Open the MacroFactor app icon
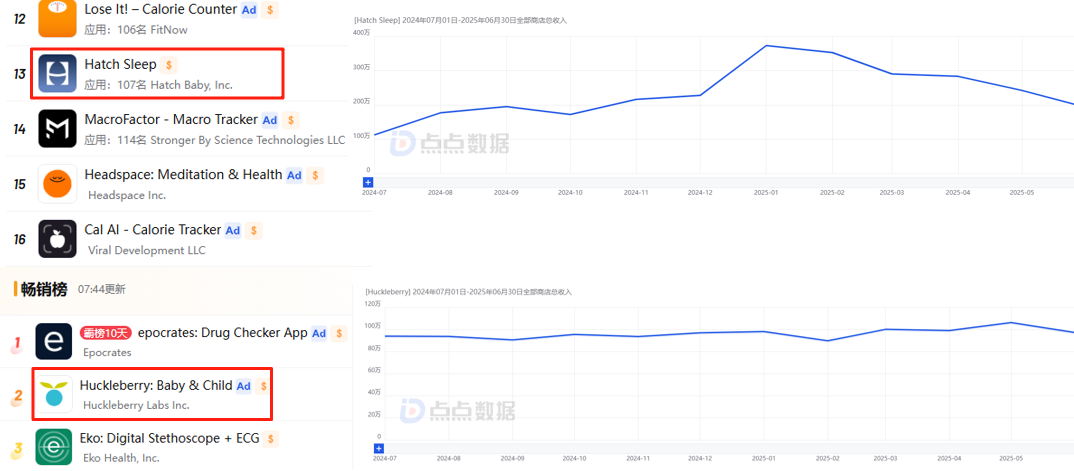The width and height of the screenshot is (1074, 471). tap(57, 129)
